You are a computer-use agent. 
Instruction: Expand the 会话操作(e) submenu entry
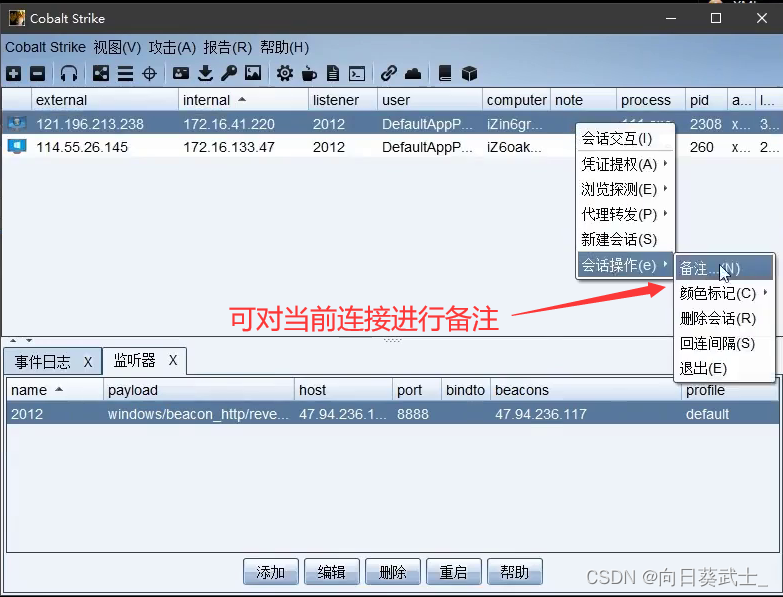[625, 265]
